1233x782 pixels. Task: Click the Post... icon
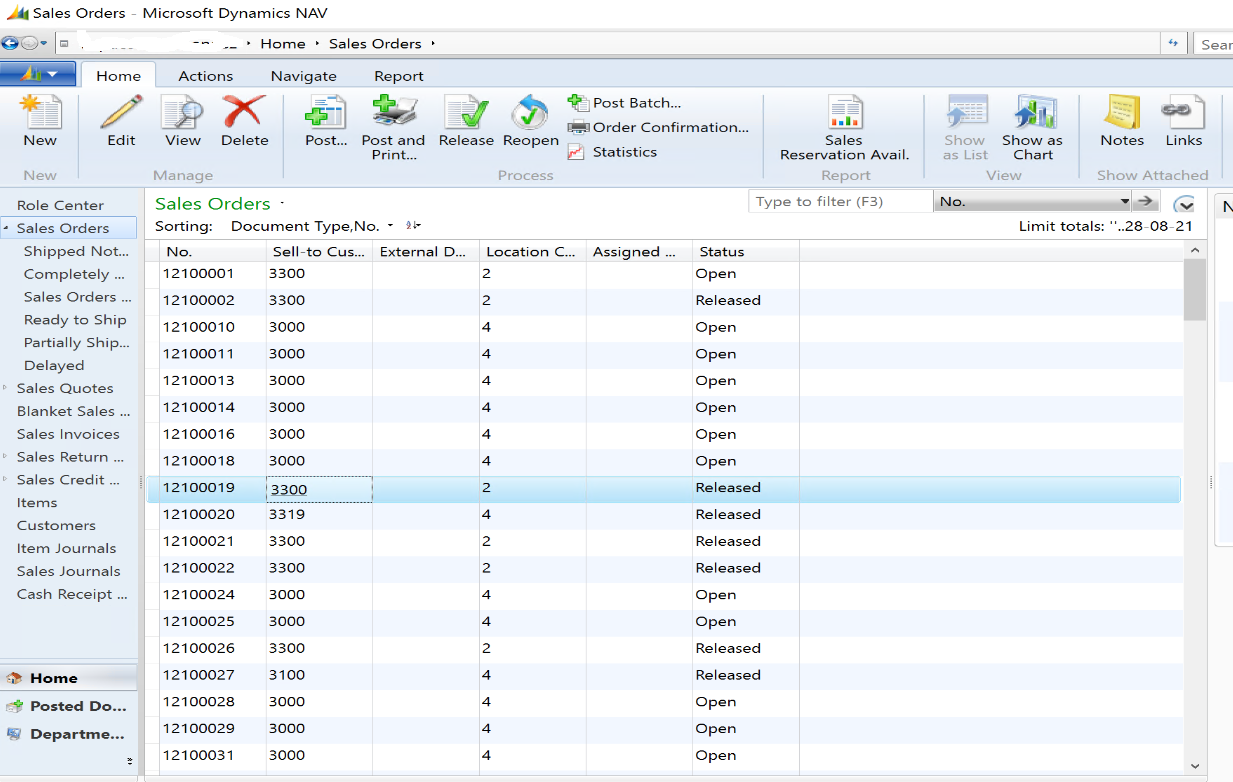tap(326, 113)
